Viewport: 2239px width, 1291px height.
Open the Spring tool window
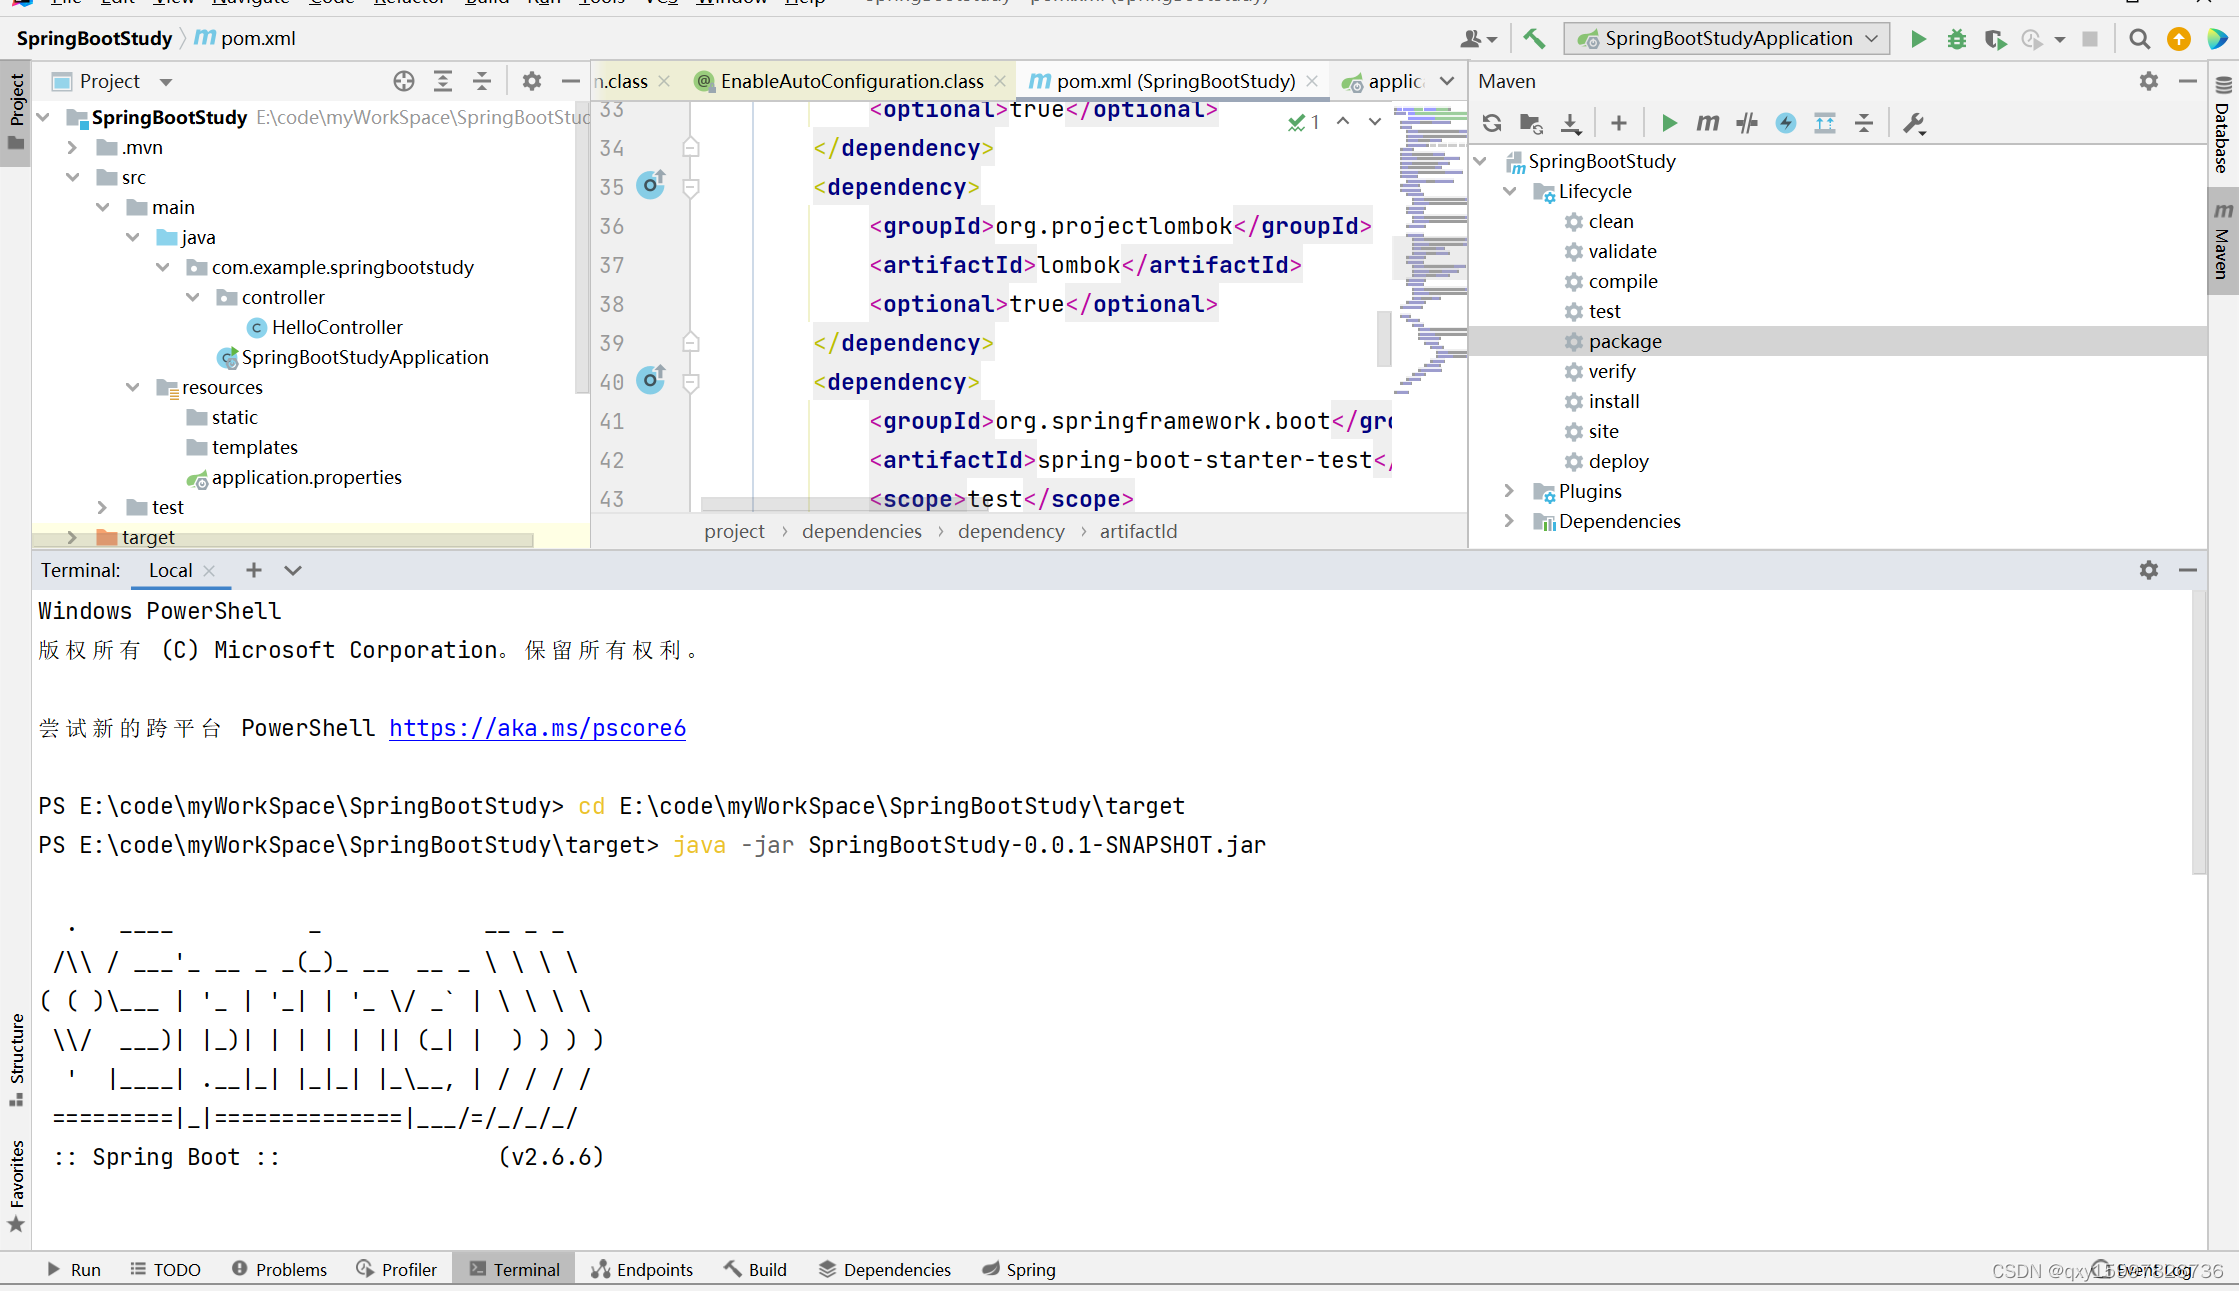coord(1019,1269)
